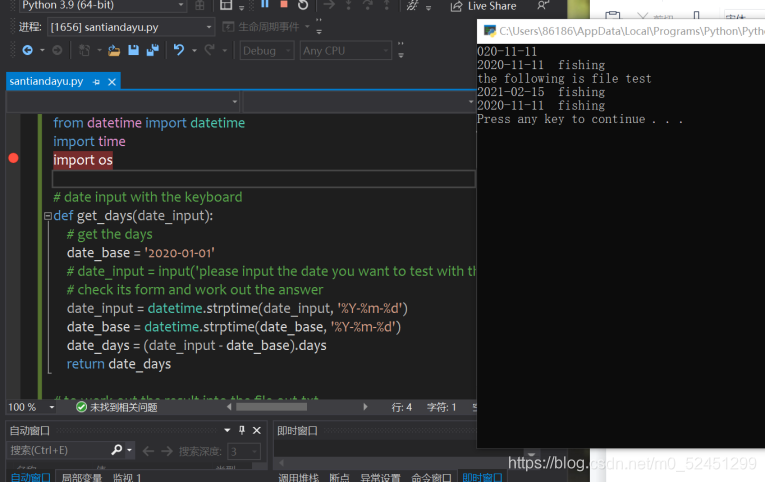Image resolution: width=766 pixels, height=482 pixels.
Task: Save santiandayu.py with the single disk icon
Action: coord(133,50)
